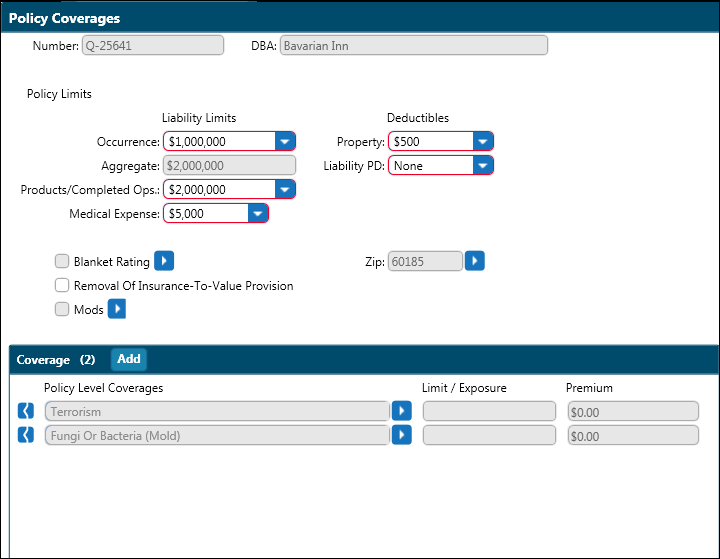Click the Terrorism premium field

click(x=632, y=411)
